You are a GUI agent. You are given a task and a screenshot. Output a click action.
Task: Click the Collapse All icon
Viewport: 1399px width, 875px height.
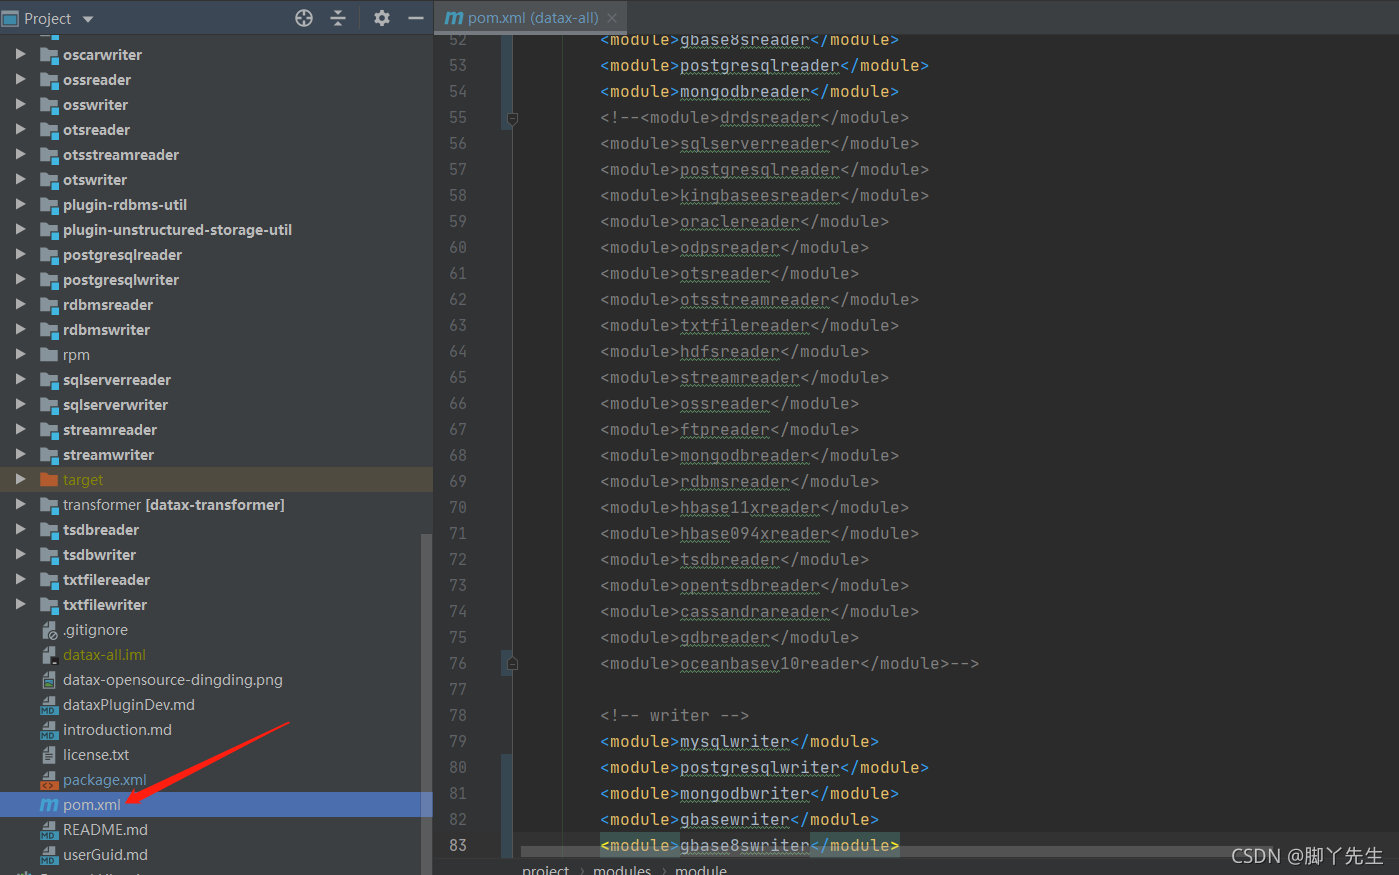(338, 18)
